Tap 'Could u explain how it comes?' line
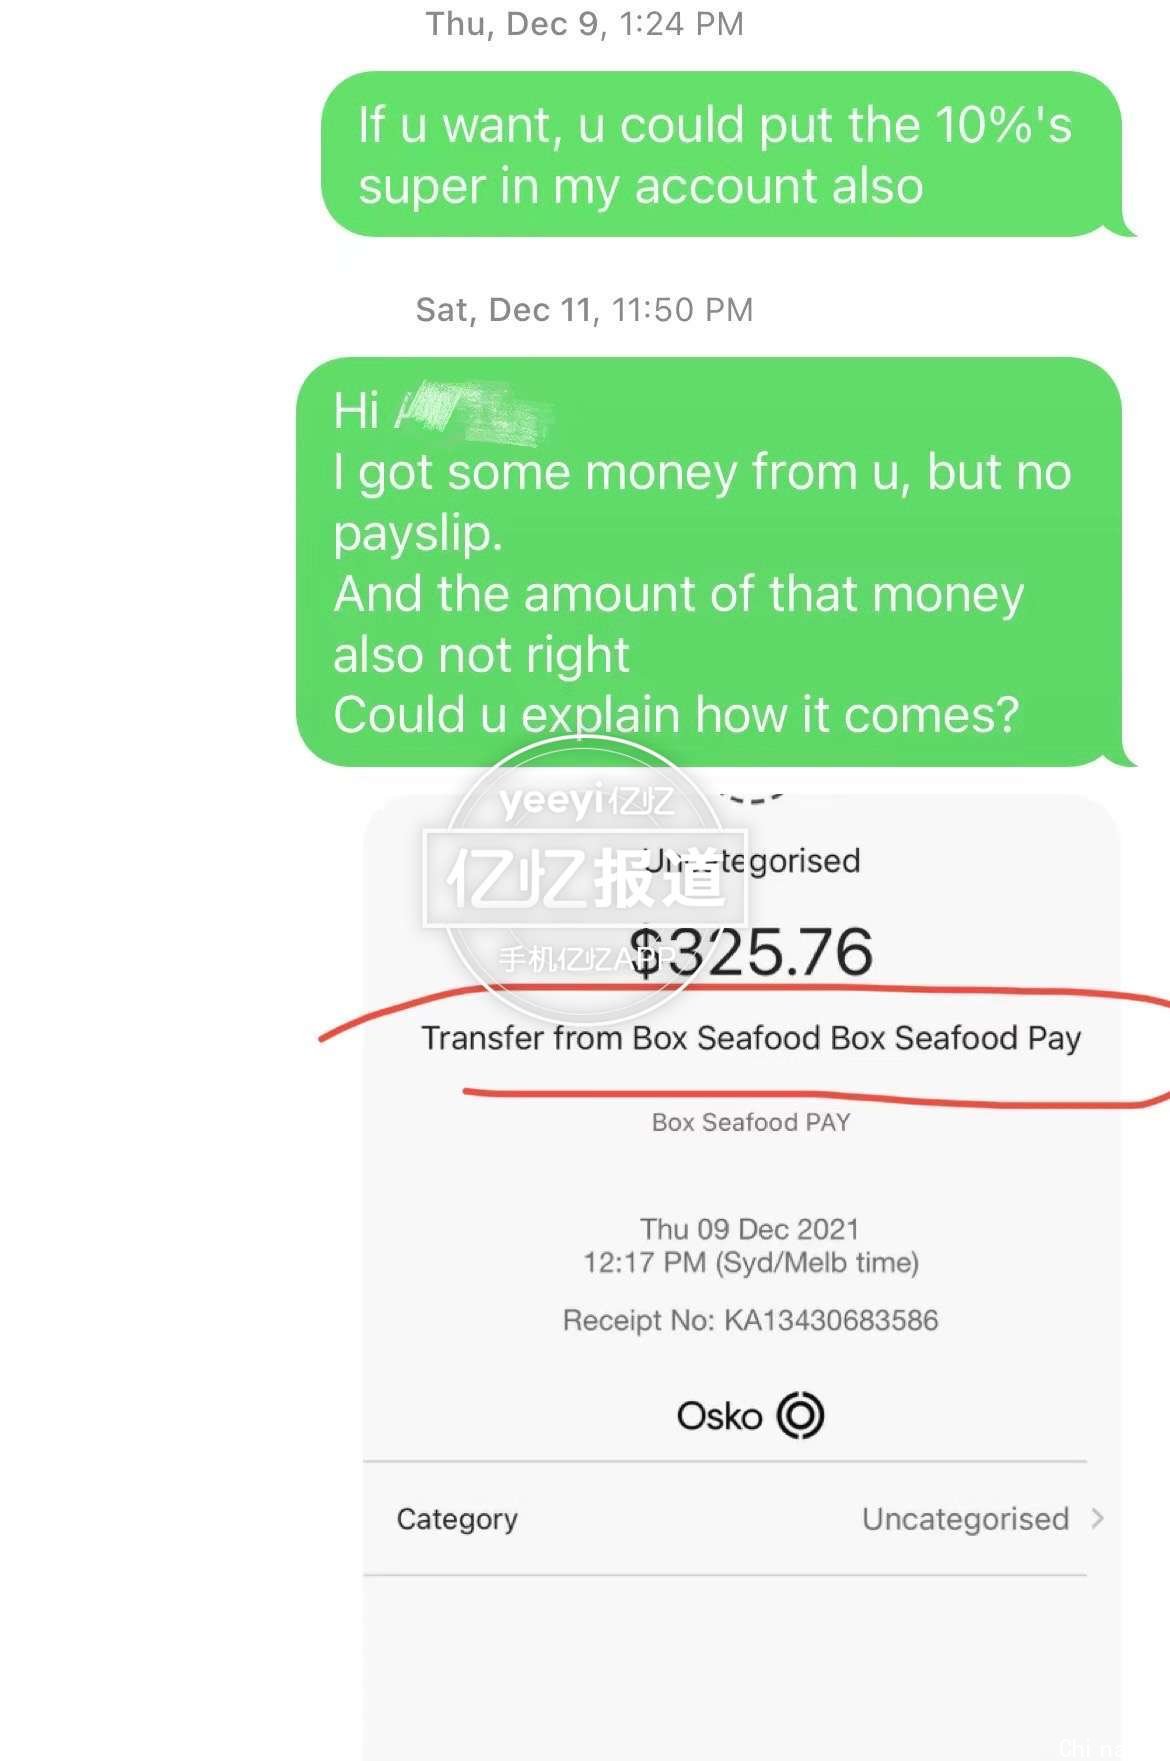This screenshot has width=1170, height=1761. coord(676,715)
